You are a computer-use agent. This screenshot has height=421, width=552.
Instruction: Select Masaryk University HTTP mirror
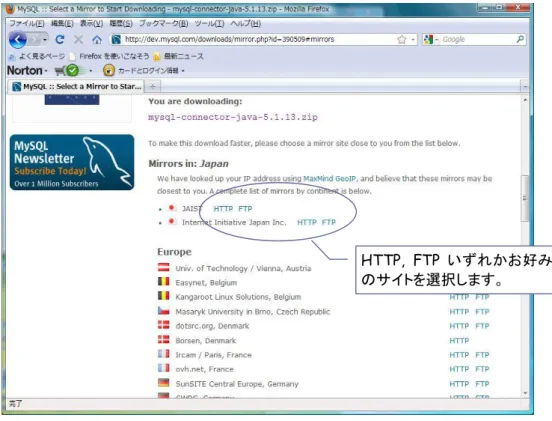point(459,312)
